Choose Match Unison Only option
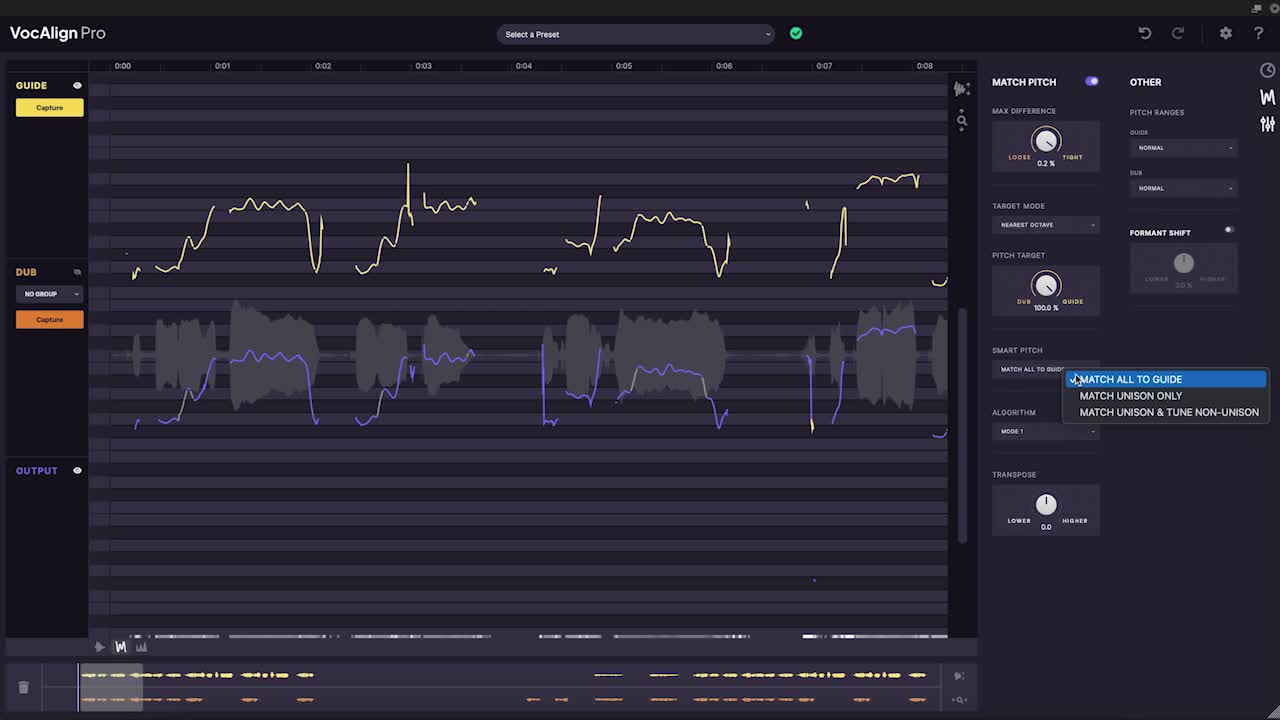This screenshot has width=1280, height=720. point(1130,396)
